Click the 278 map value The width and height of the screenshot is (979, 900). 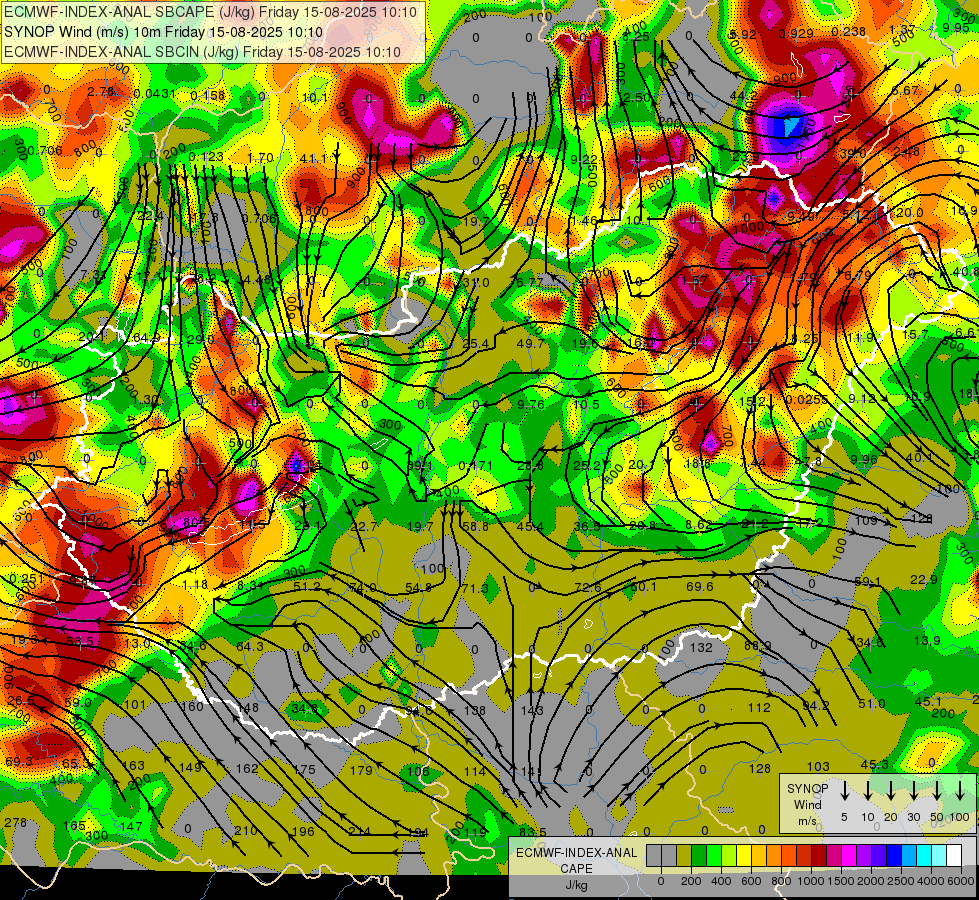[16, 823]
